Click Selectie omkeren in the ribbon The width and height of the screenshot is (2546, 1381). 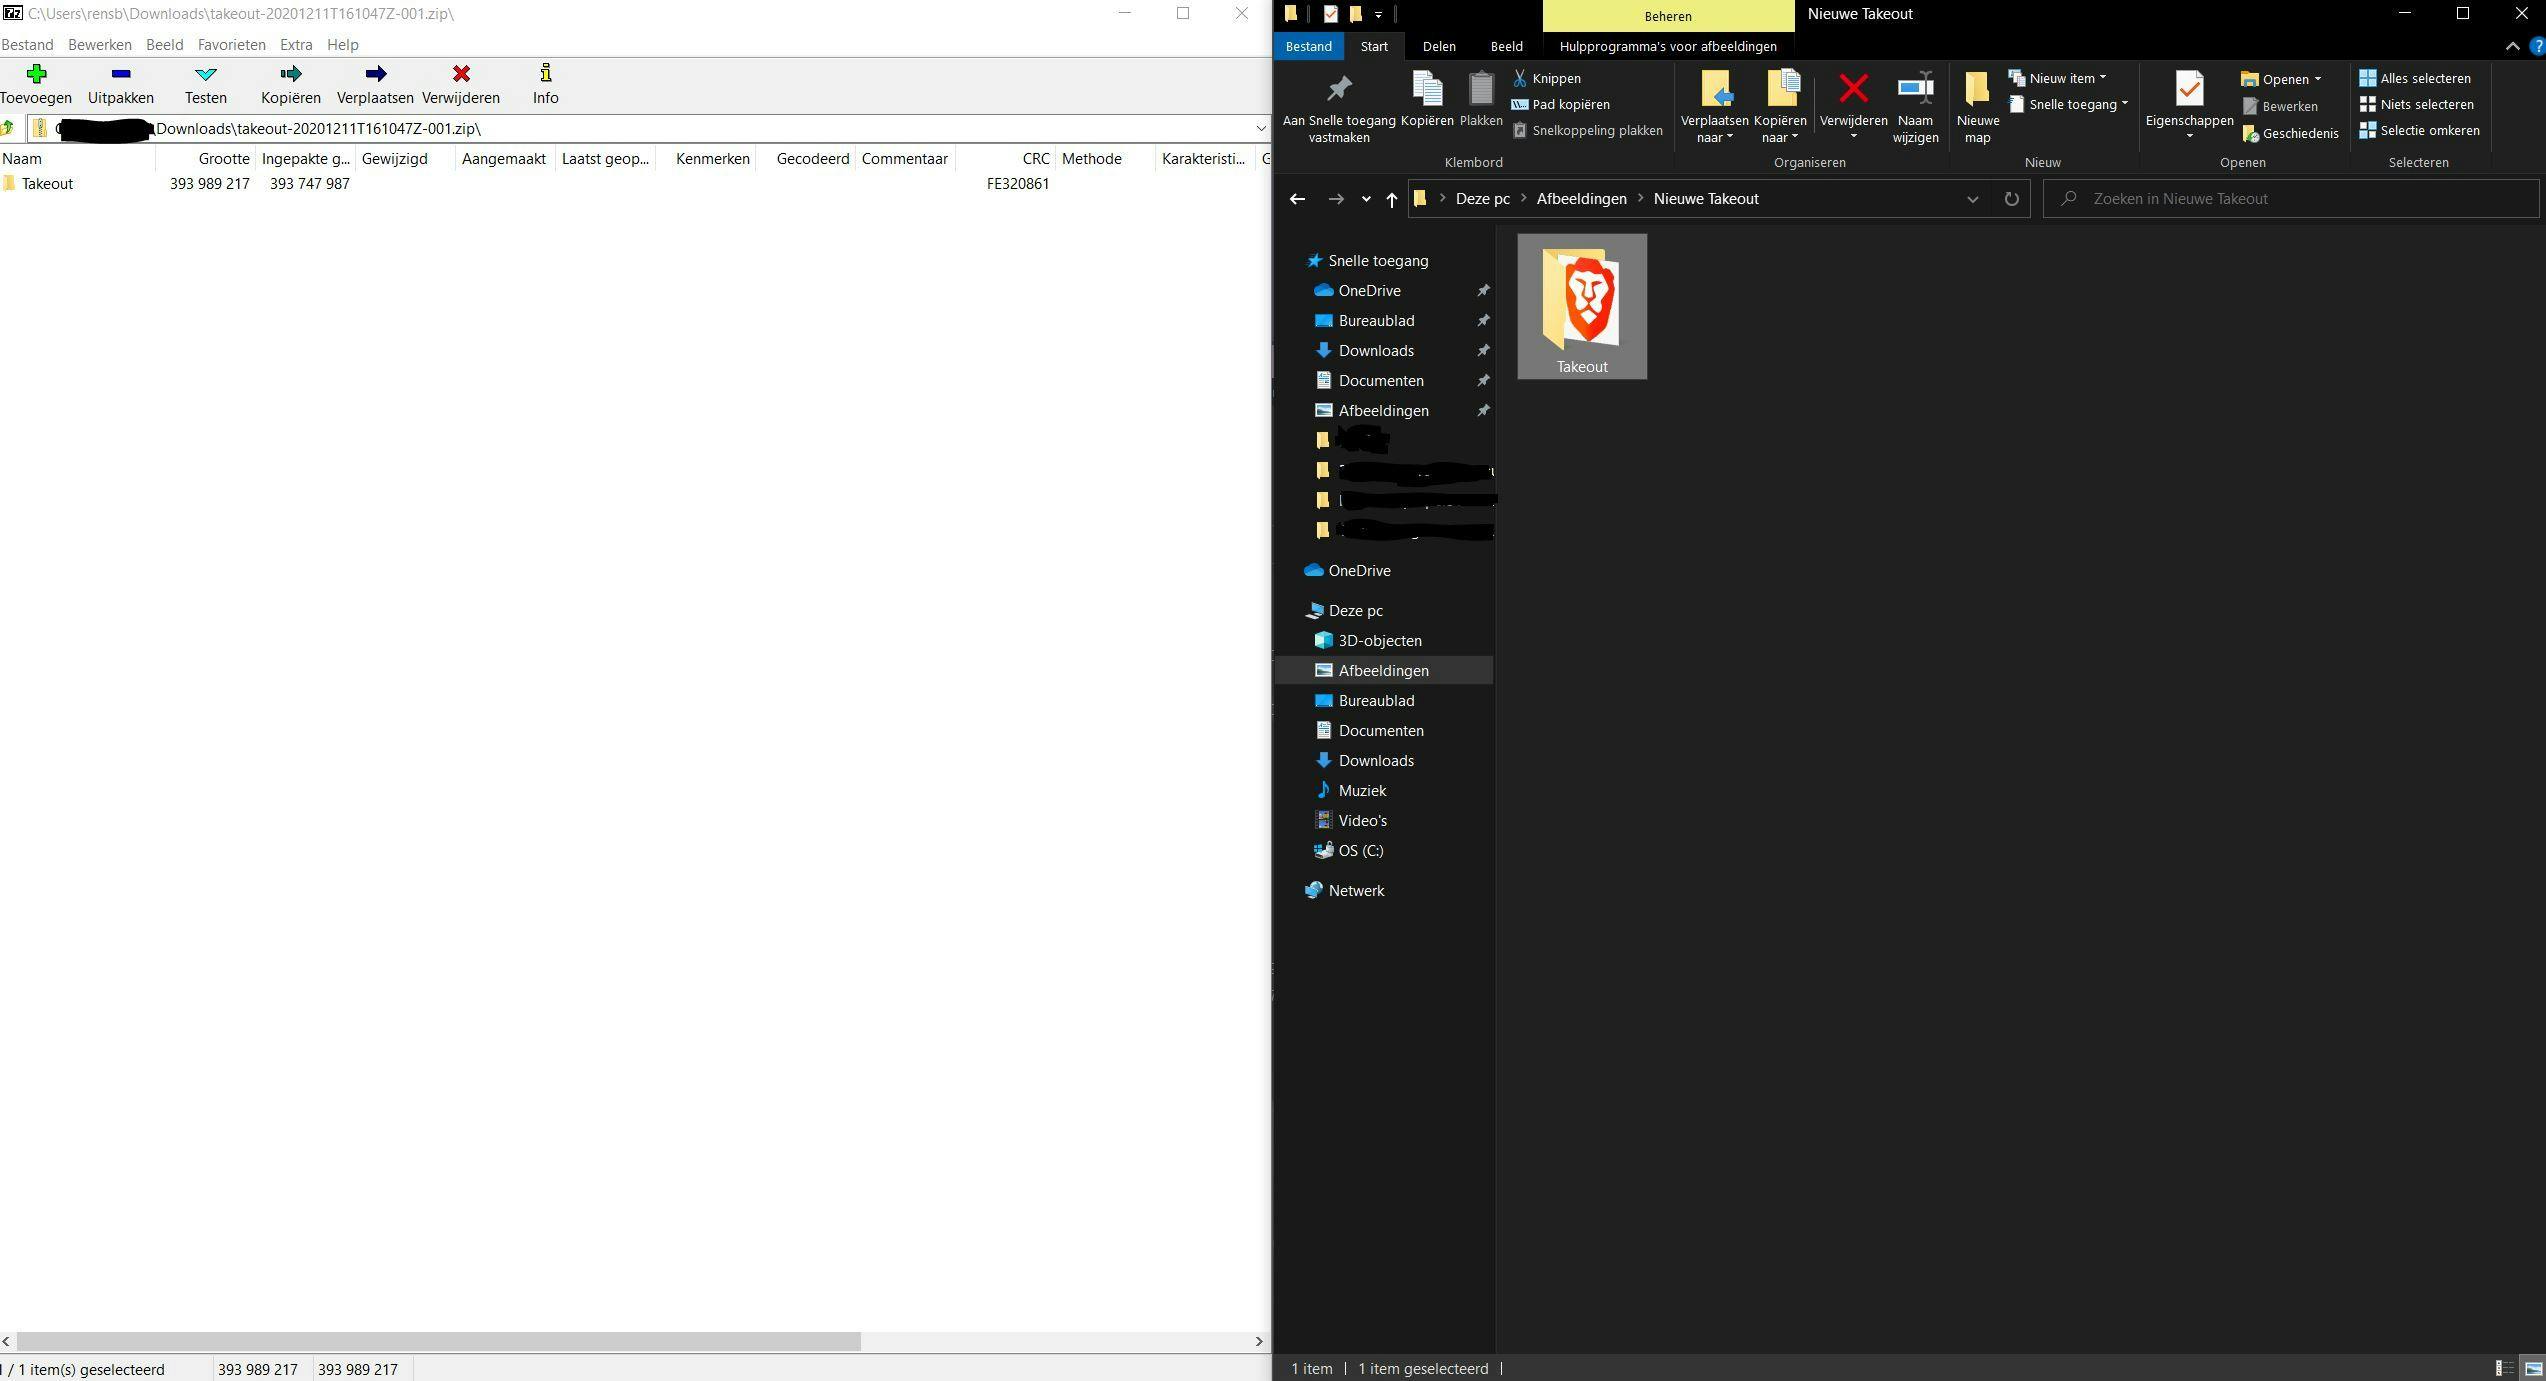(2419, 131)
